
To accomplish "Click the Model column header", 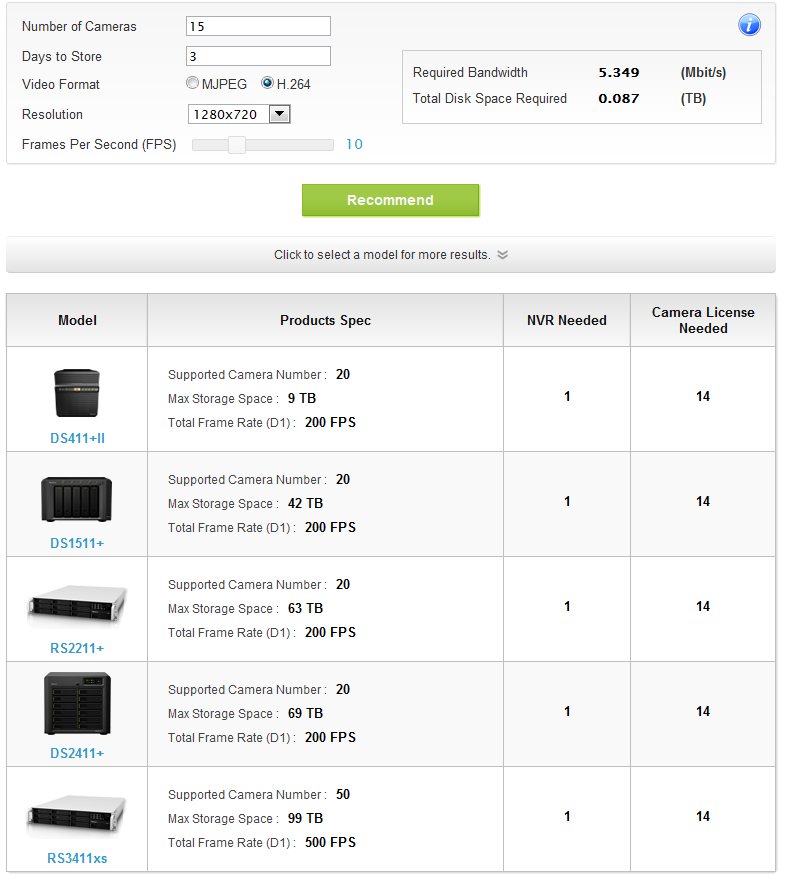I will [x=77, y=320].
